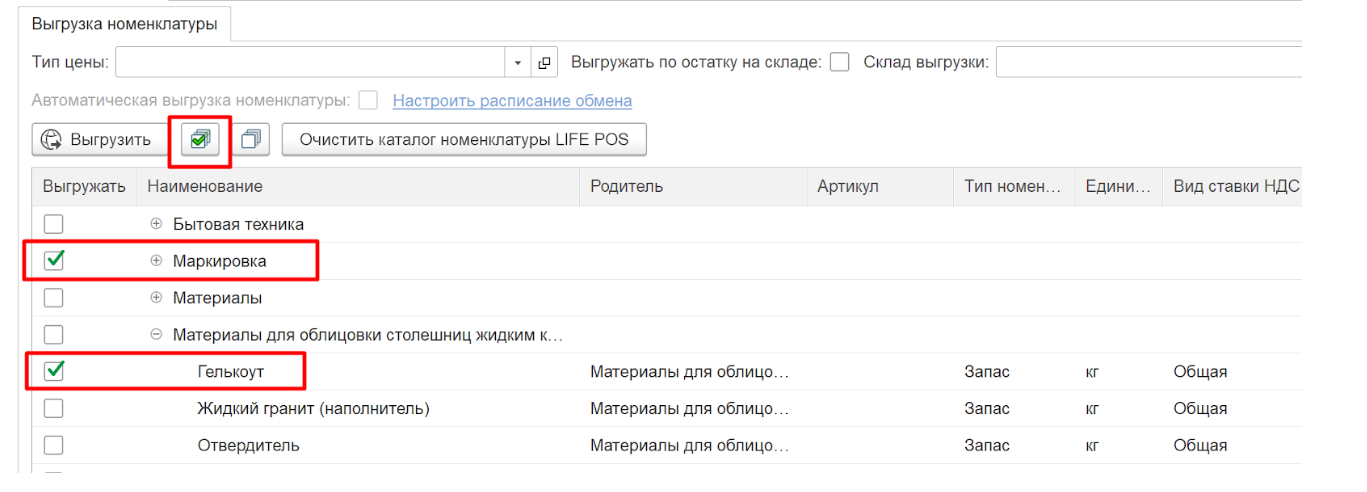Click the Склад выгрузки input field
The width and height of the screenshot is (1367, 492).
(x=1149, y=62)
